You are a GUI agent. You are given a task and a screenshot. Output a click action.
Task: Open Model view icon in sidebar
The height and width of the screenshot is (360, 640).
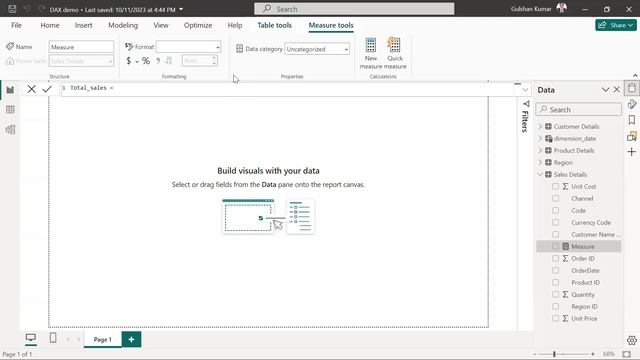(x=10, y=130)
